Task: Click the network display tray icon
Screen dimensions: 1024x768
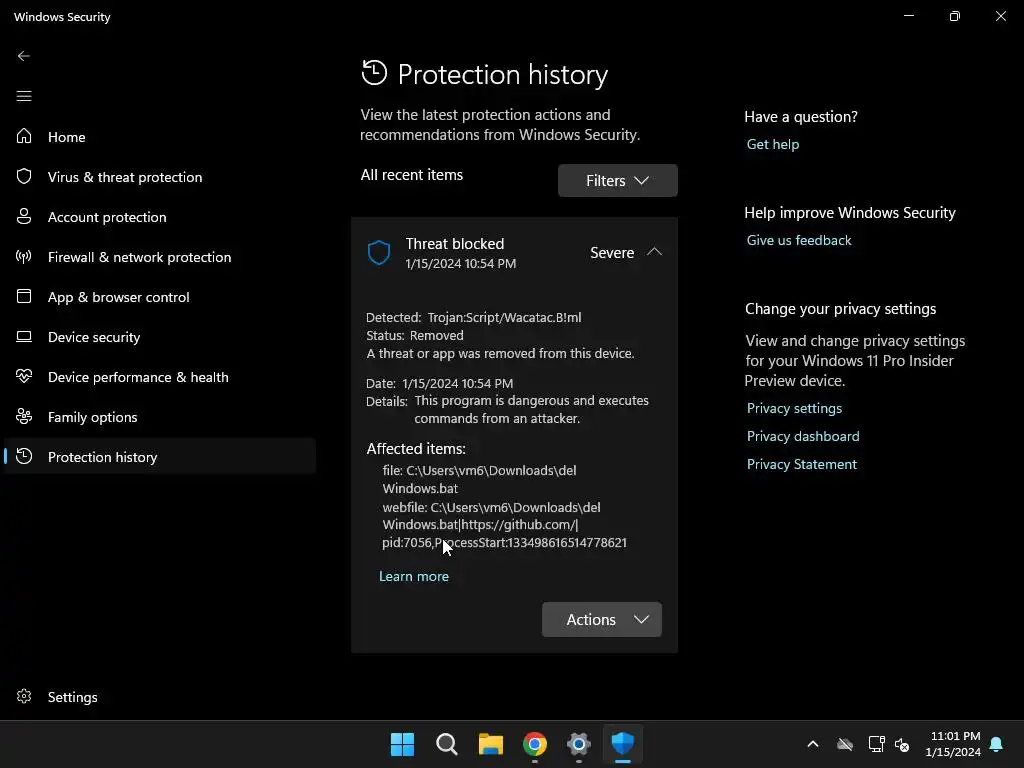Action: tap(876, 744)
